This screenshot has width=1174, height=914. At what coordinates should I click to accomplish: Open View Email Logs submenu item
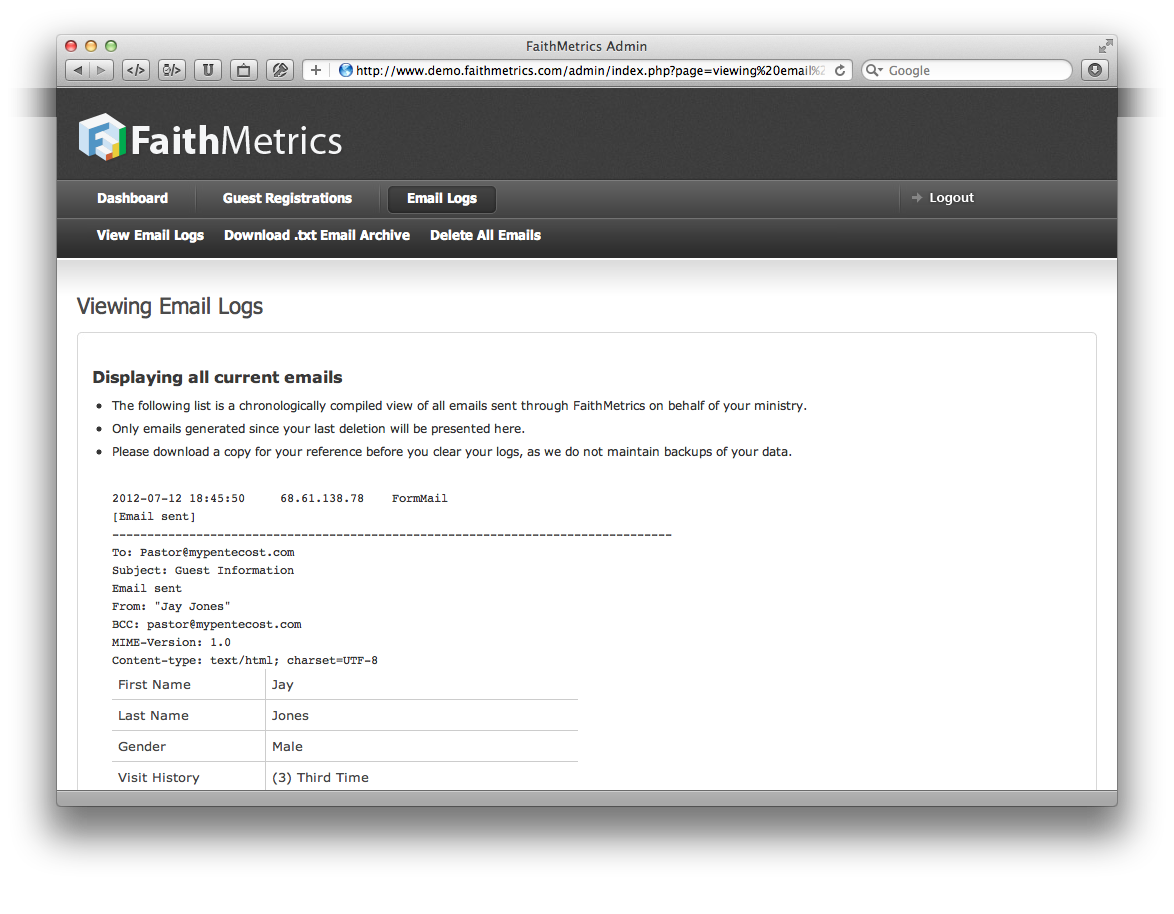click(150, 235)
